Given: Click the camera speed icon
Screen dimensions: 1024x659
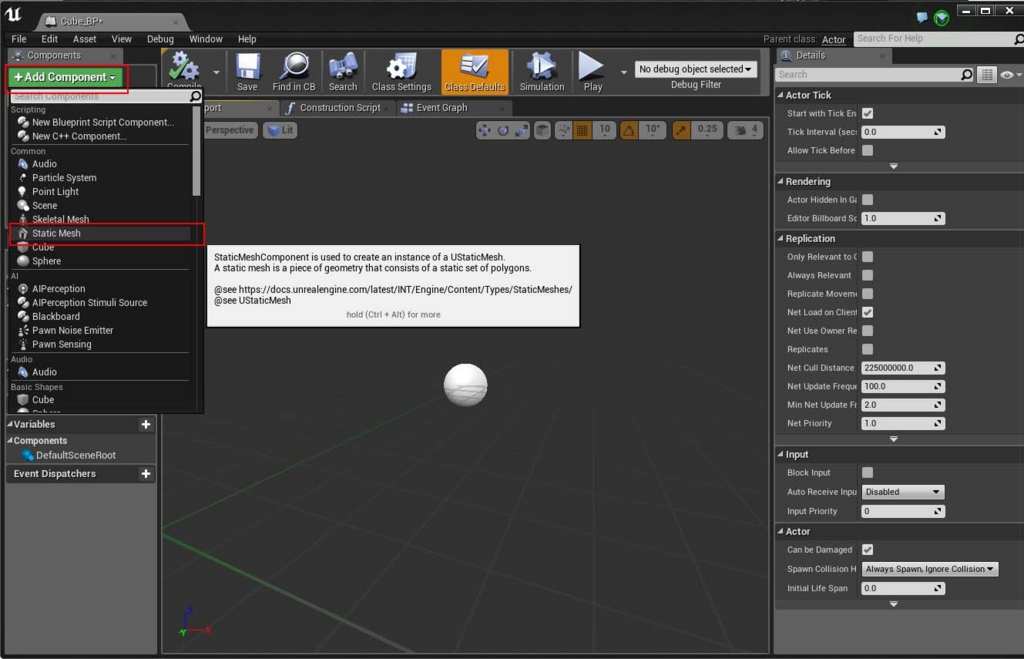Looking at the screenshot, I should point(740,131).
